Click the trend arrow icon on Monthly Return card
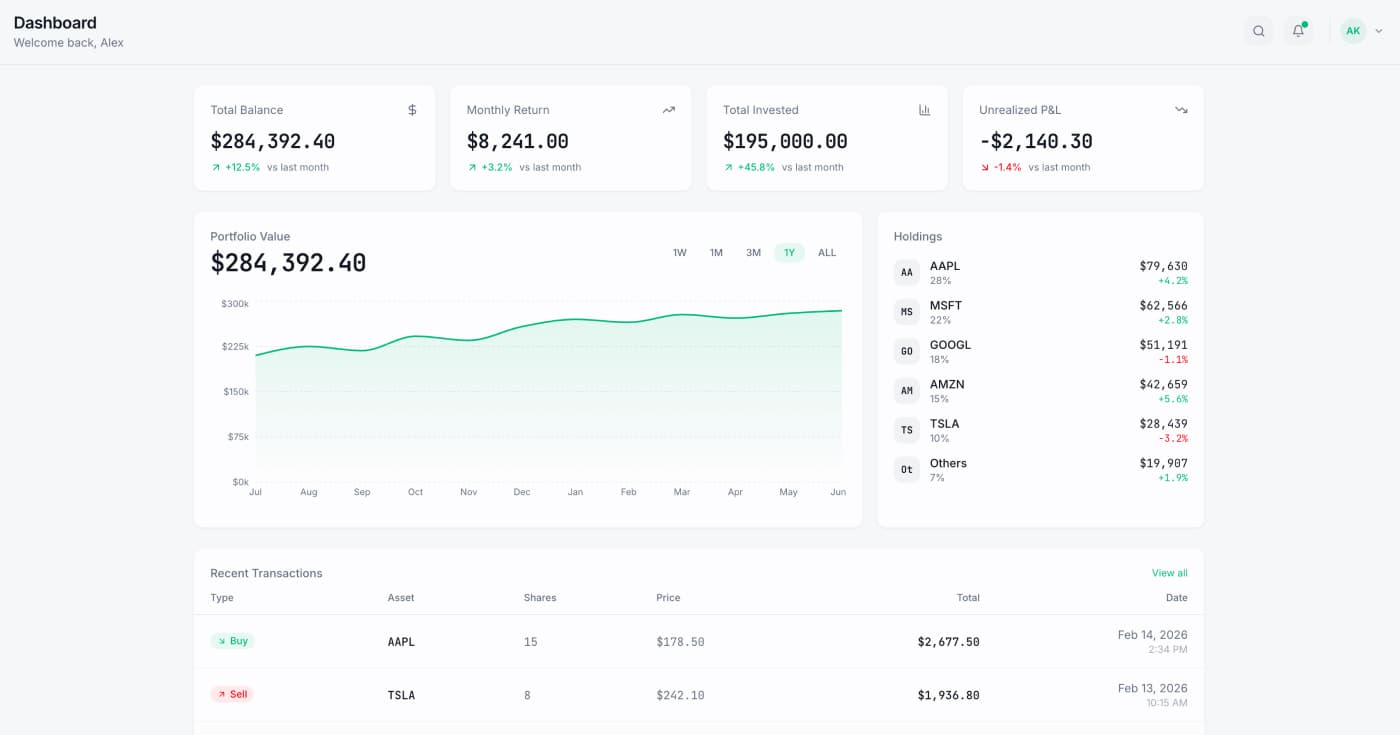1400x735 pixels. click(668, 110)
